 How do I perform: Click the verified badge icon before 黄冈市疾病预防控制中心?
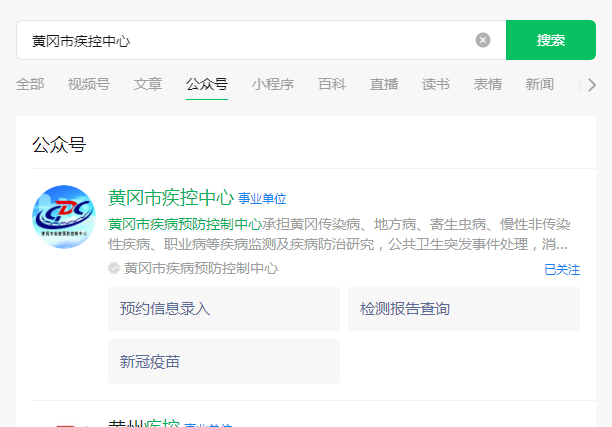114,269
